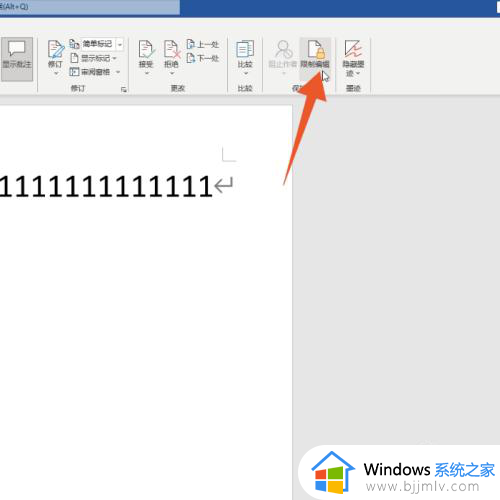Viewport: 500px width, 500px height.
Task: Click the Track Changes (修订) pencil icon
Action: (x=56, y=49)
